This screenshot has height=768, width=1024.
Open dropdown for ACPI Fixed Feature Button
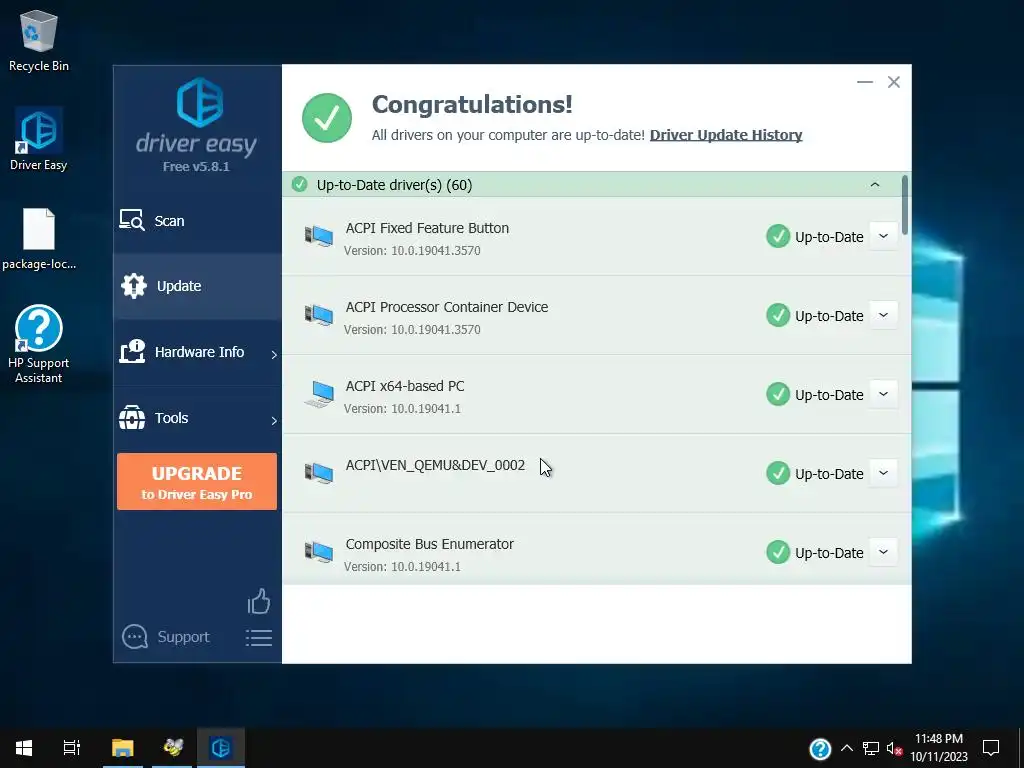[883, 236]
